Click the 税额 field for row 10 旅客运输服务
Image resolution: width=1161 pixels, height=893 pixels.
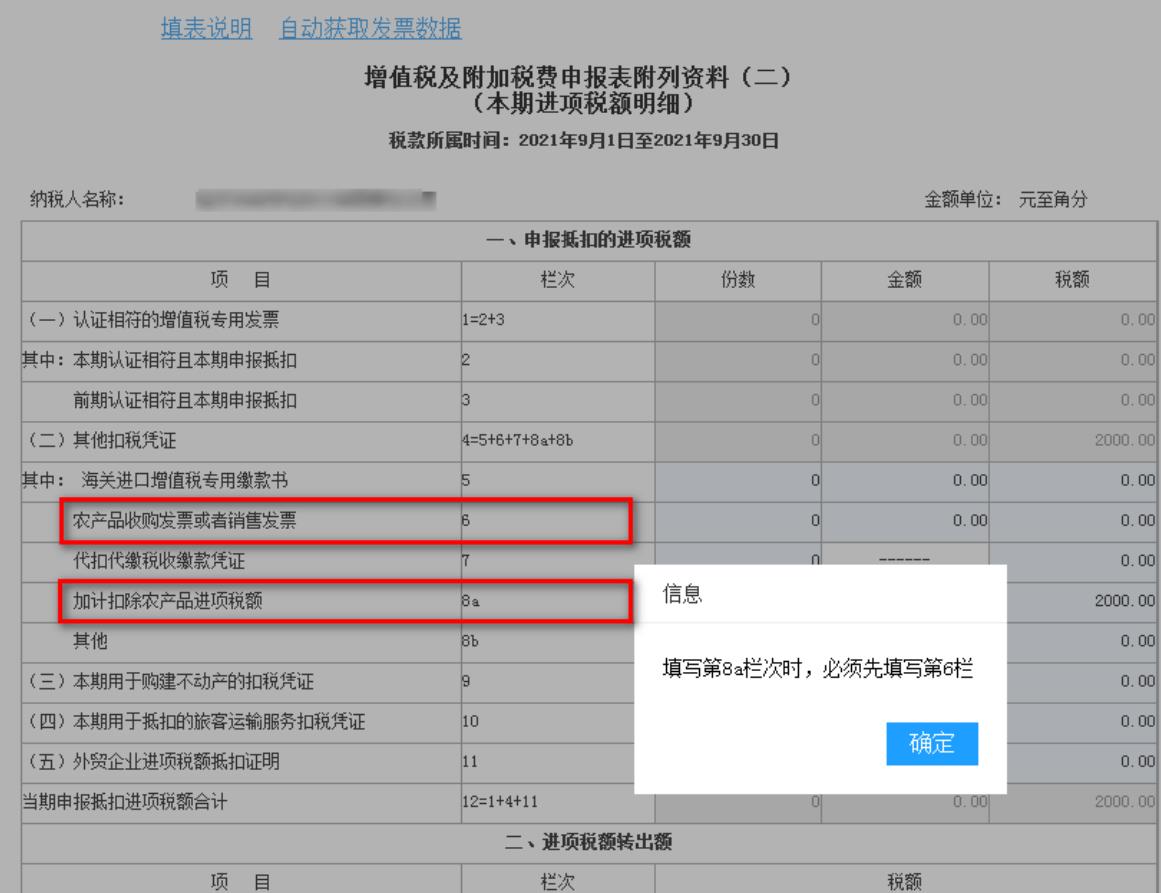tap(1074, 723)
